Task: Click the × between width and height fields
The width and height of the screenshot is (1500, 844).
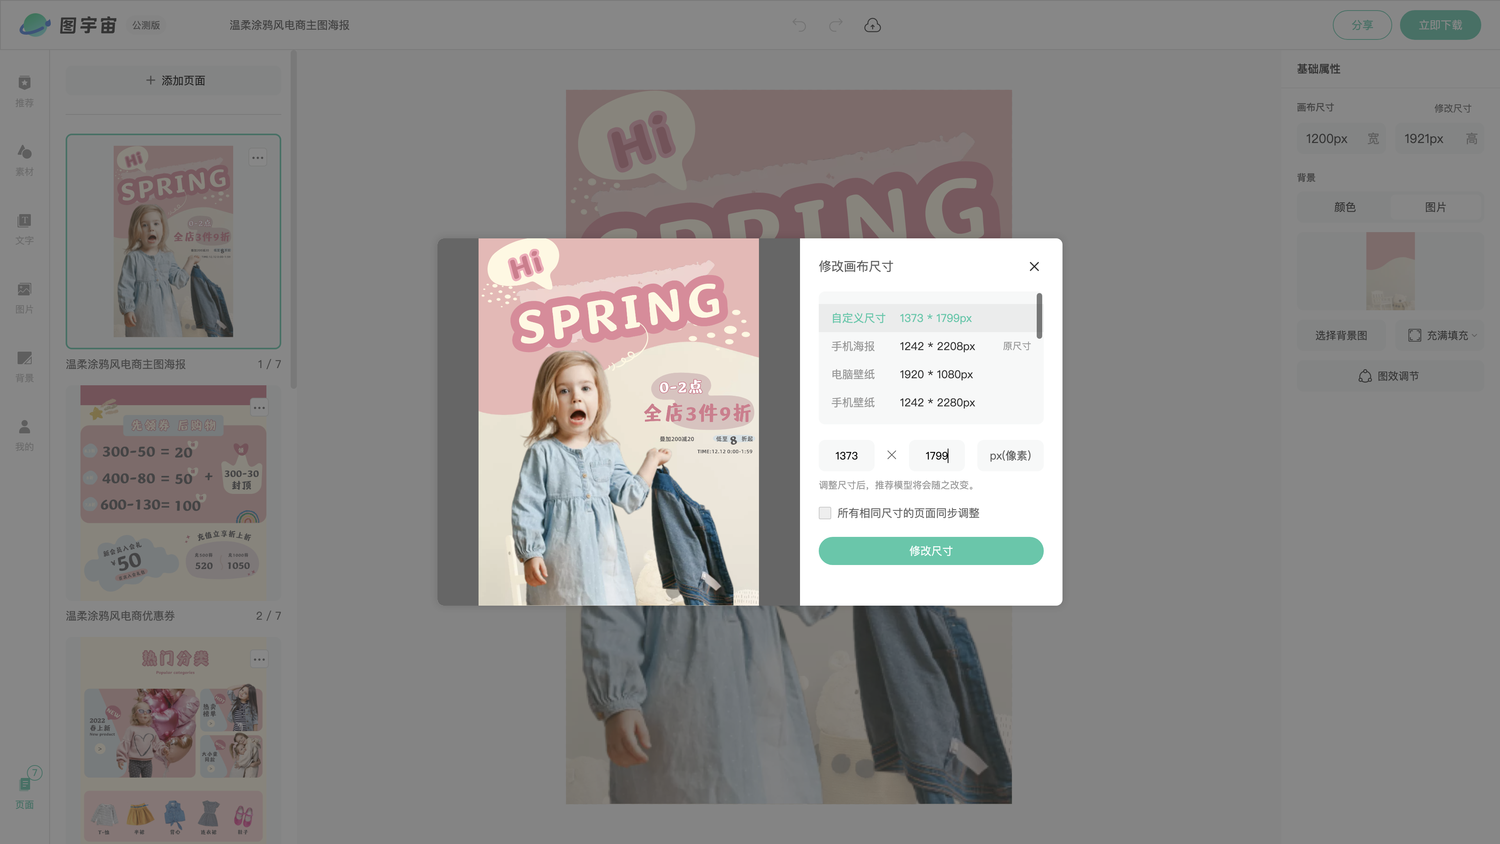Action: point(892,455)
